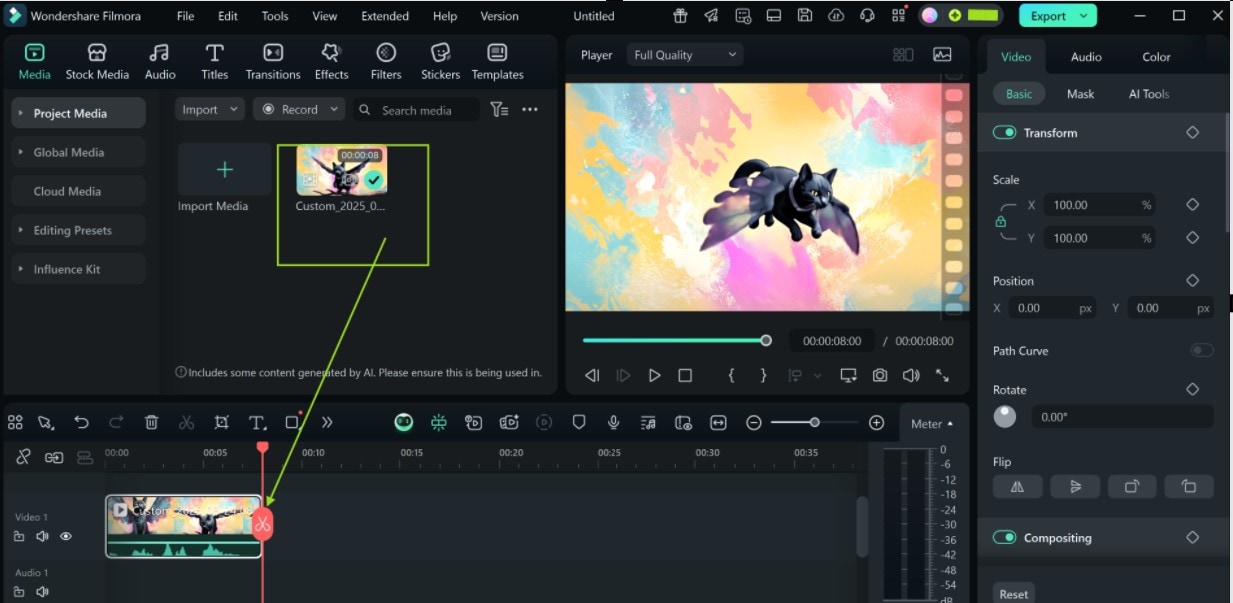Open the Transitions tab
This screenshot has height=603, width=1233.
point(273,62)
